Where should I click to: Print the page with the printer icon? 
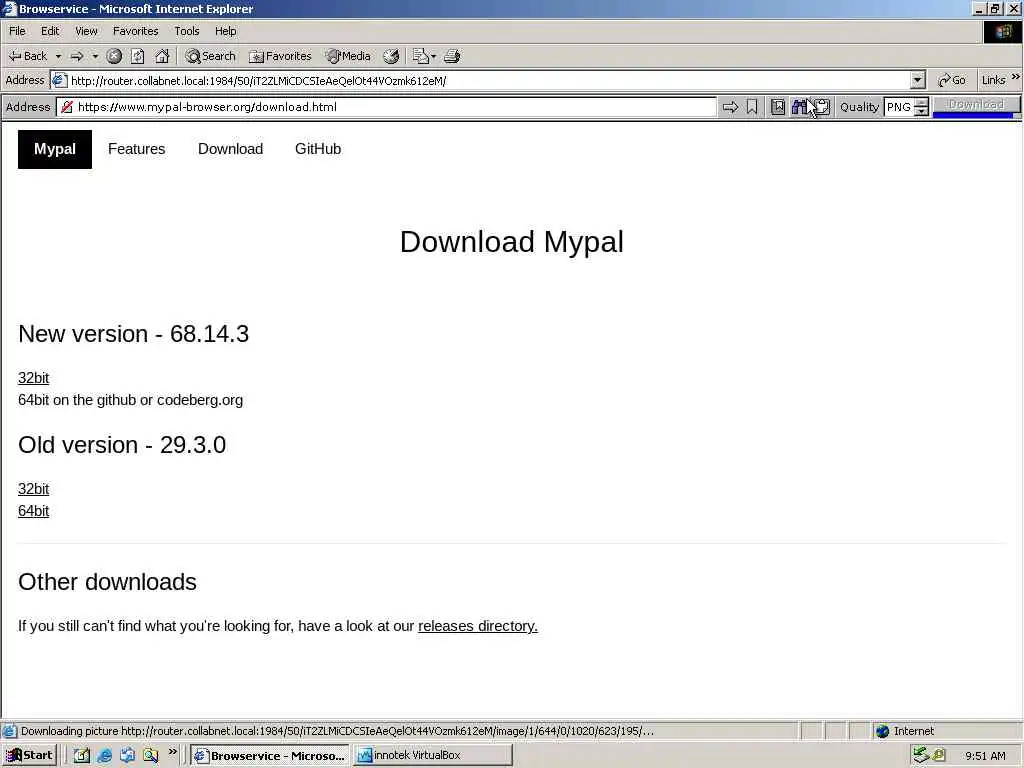pos(452,56)
